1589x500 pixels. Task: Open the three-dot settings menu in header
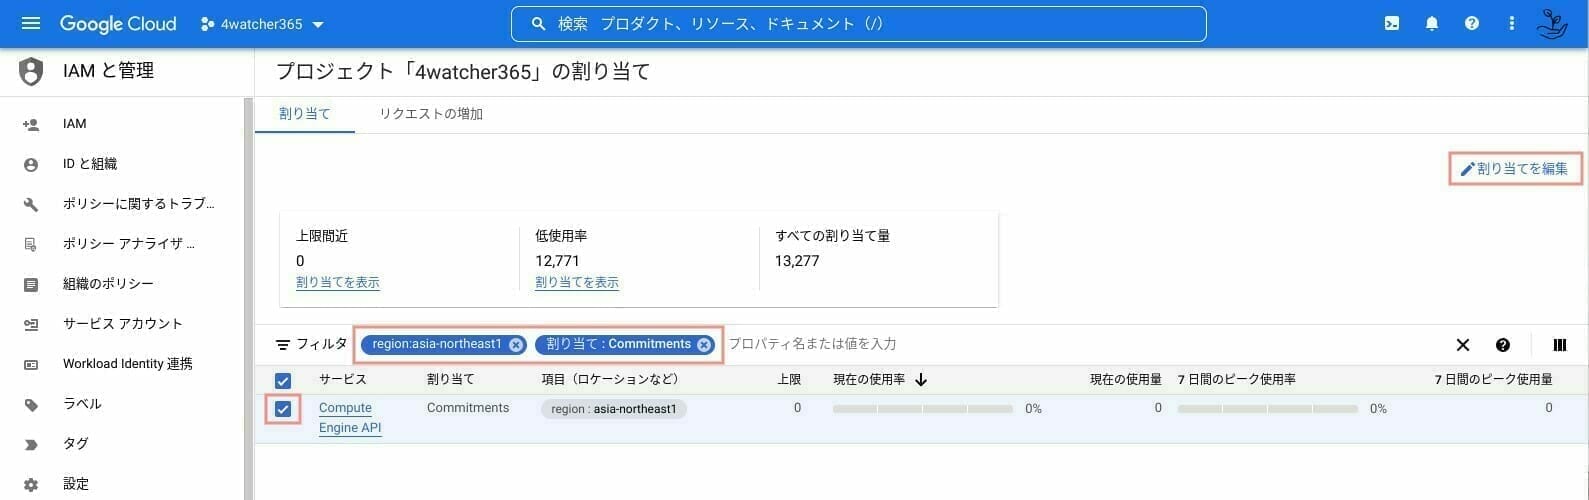1512,24
